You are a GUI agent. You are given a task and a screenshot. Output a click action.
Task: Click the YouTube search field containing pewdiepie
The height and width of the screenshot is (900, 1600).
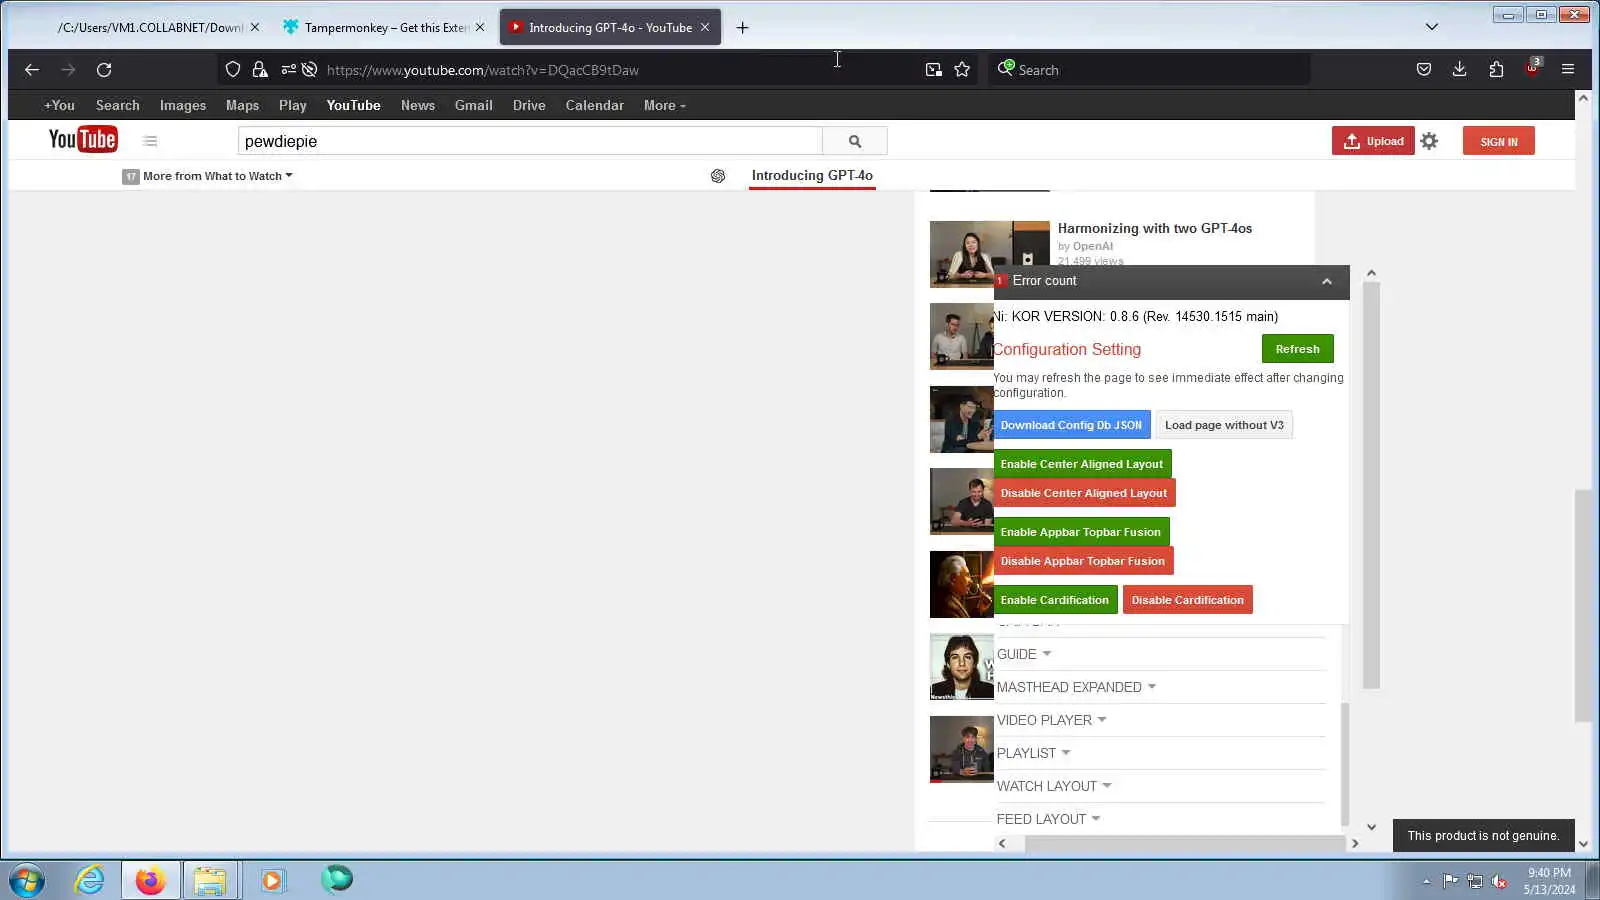(x=530, y=141)
